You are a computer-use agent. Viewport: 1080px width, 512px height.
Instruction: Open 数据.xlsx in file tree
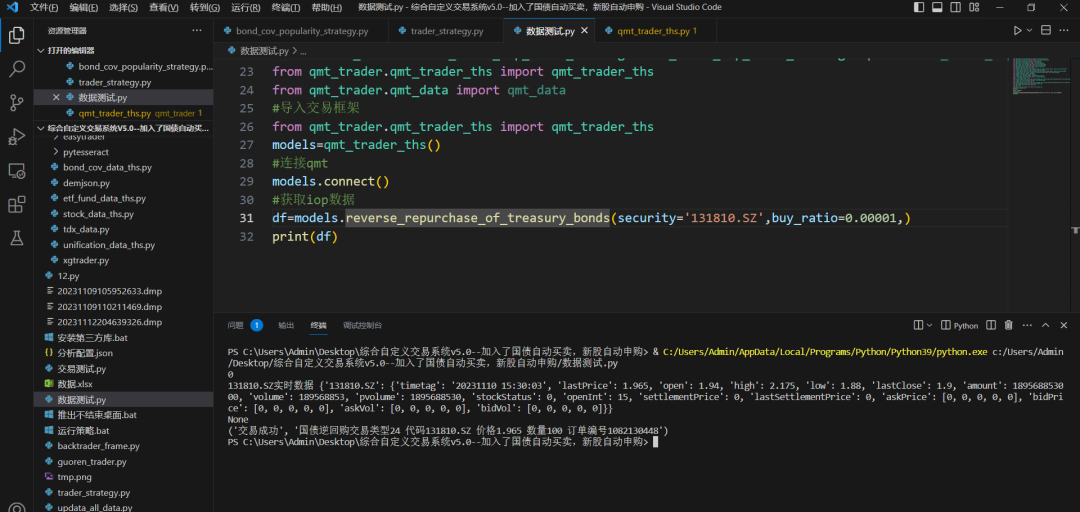pyautogui.click(x=74, y=384)
